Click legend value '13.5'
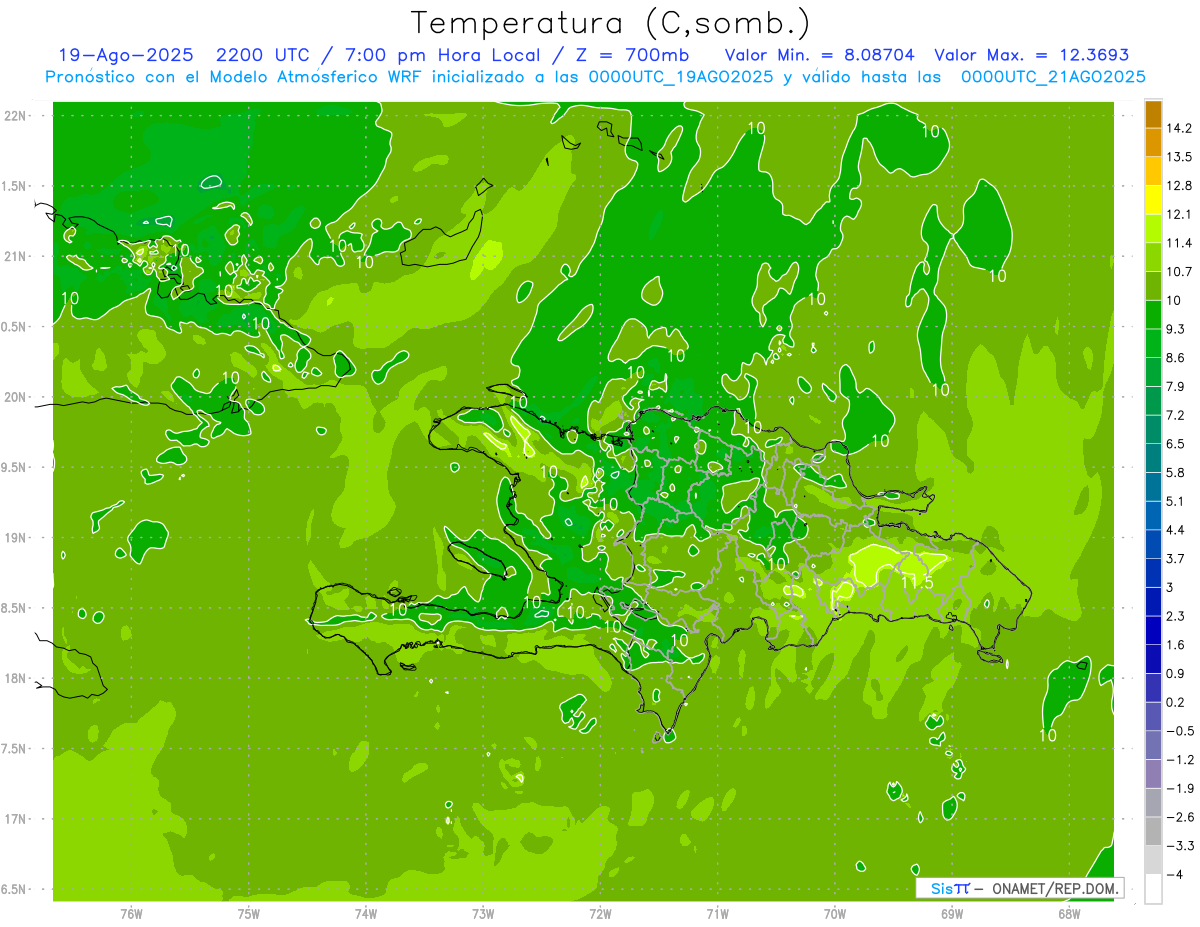 point(1179,157)
